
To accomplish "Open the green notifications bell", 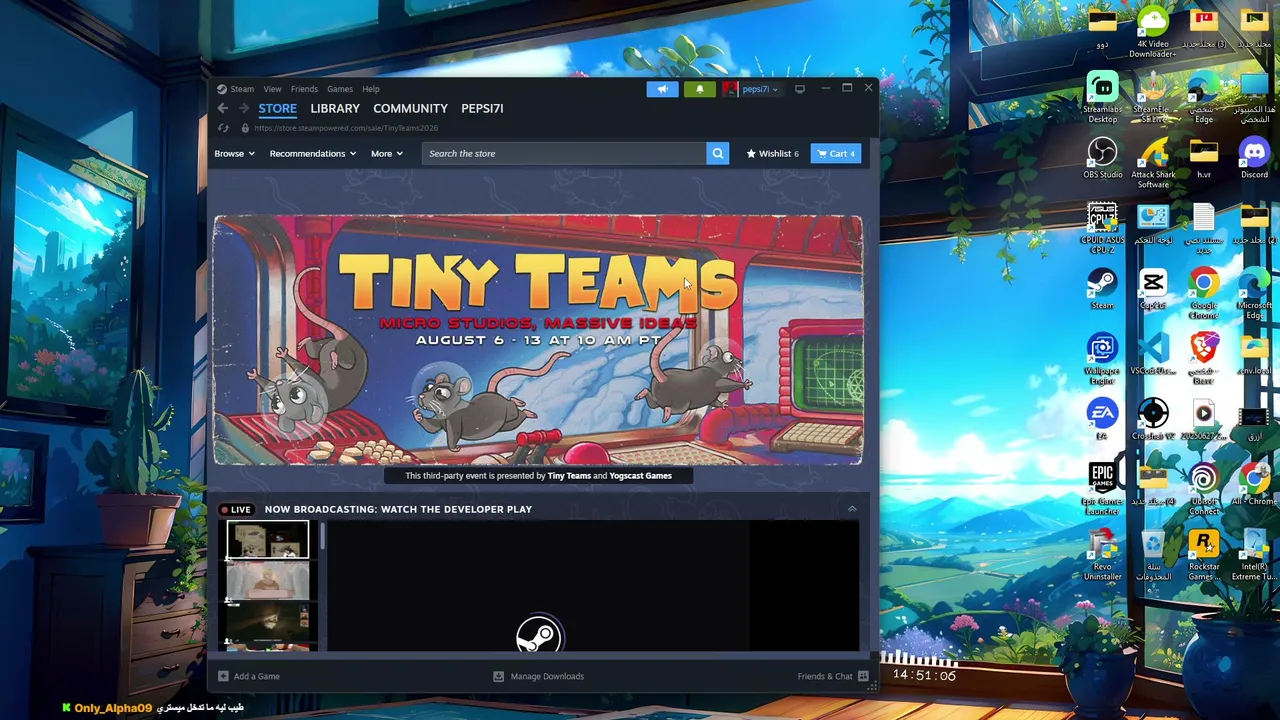I will (x=700, y=89).
